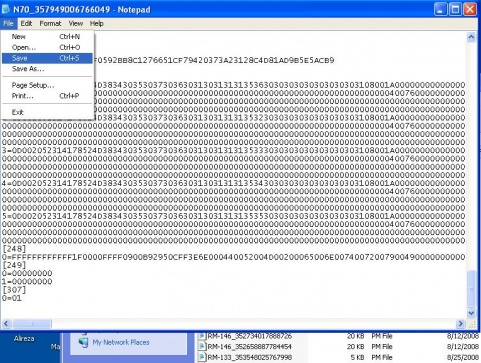Screen dimensions: 481x363
Task: Select file RM-133_353548025767998 in Explorer
Action: [x=249, y=357]
